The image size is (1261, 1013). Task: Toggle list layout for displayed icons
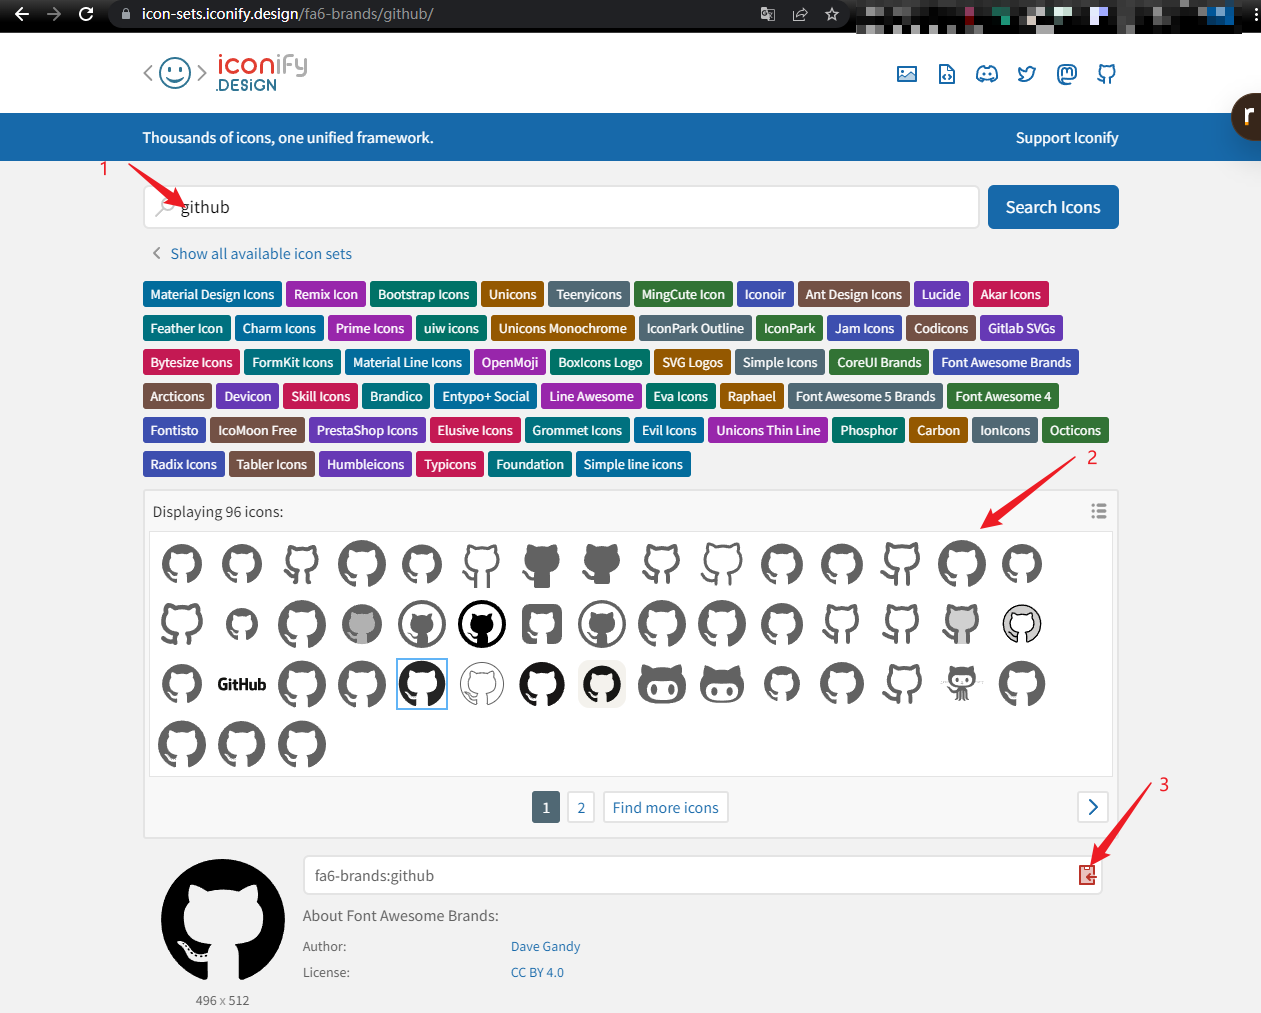[x=1099, y=511]
